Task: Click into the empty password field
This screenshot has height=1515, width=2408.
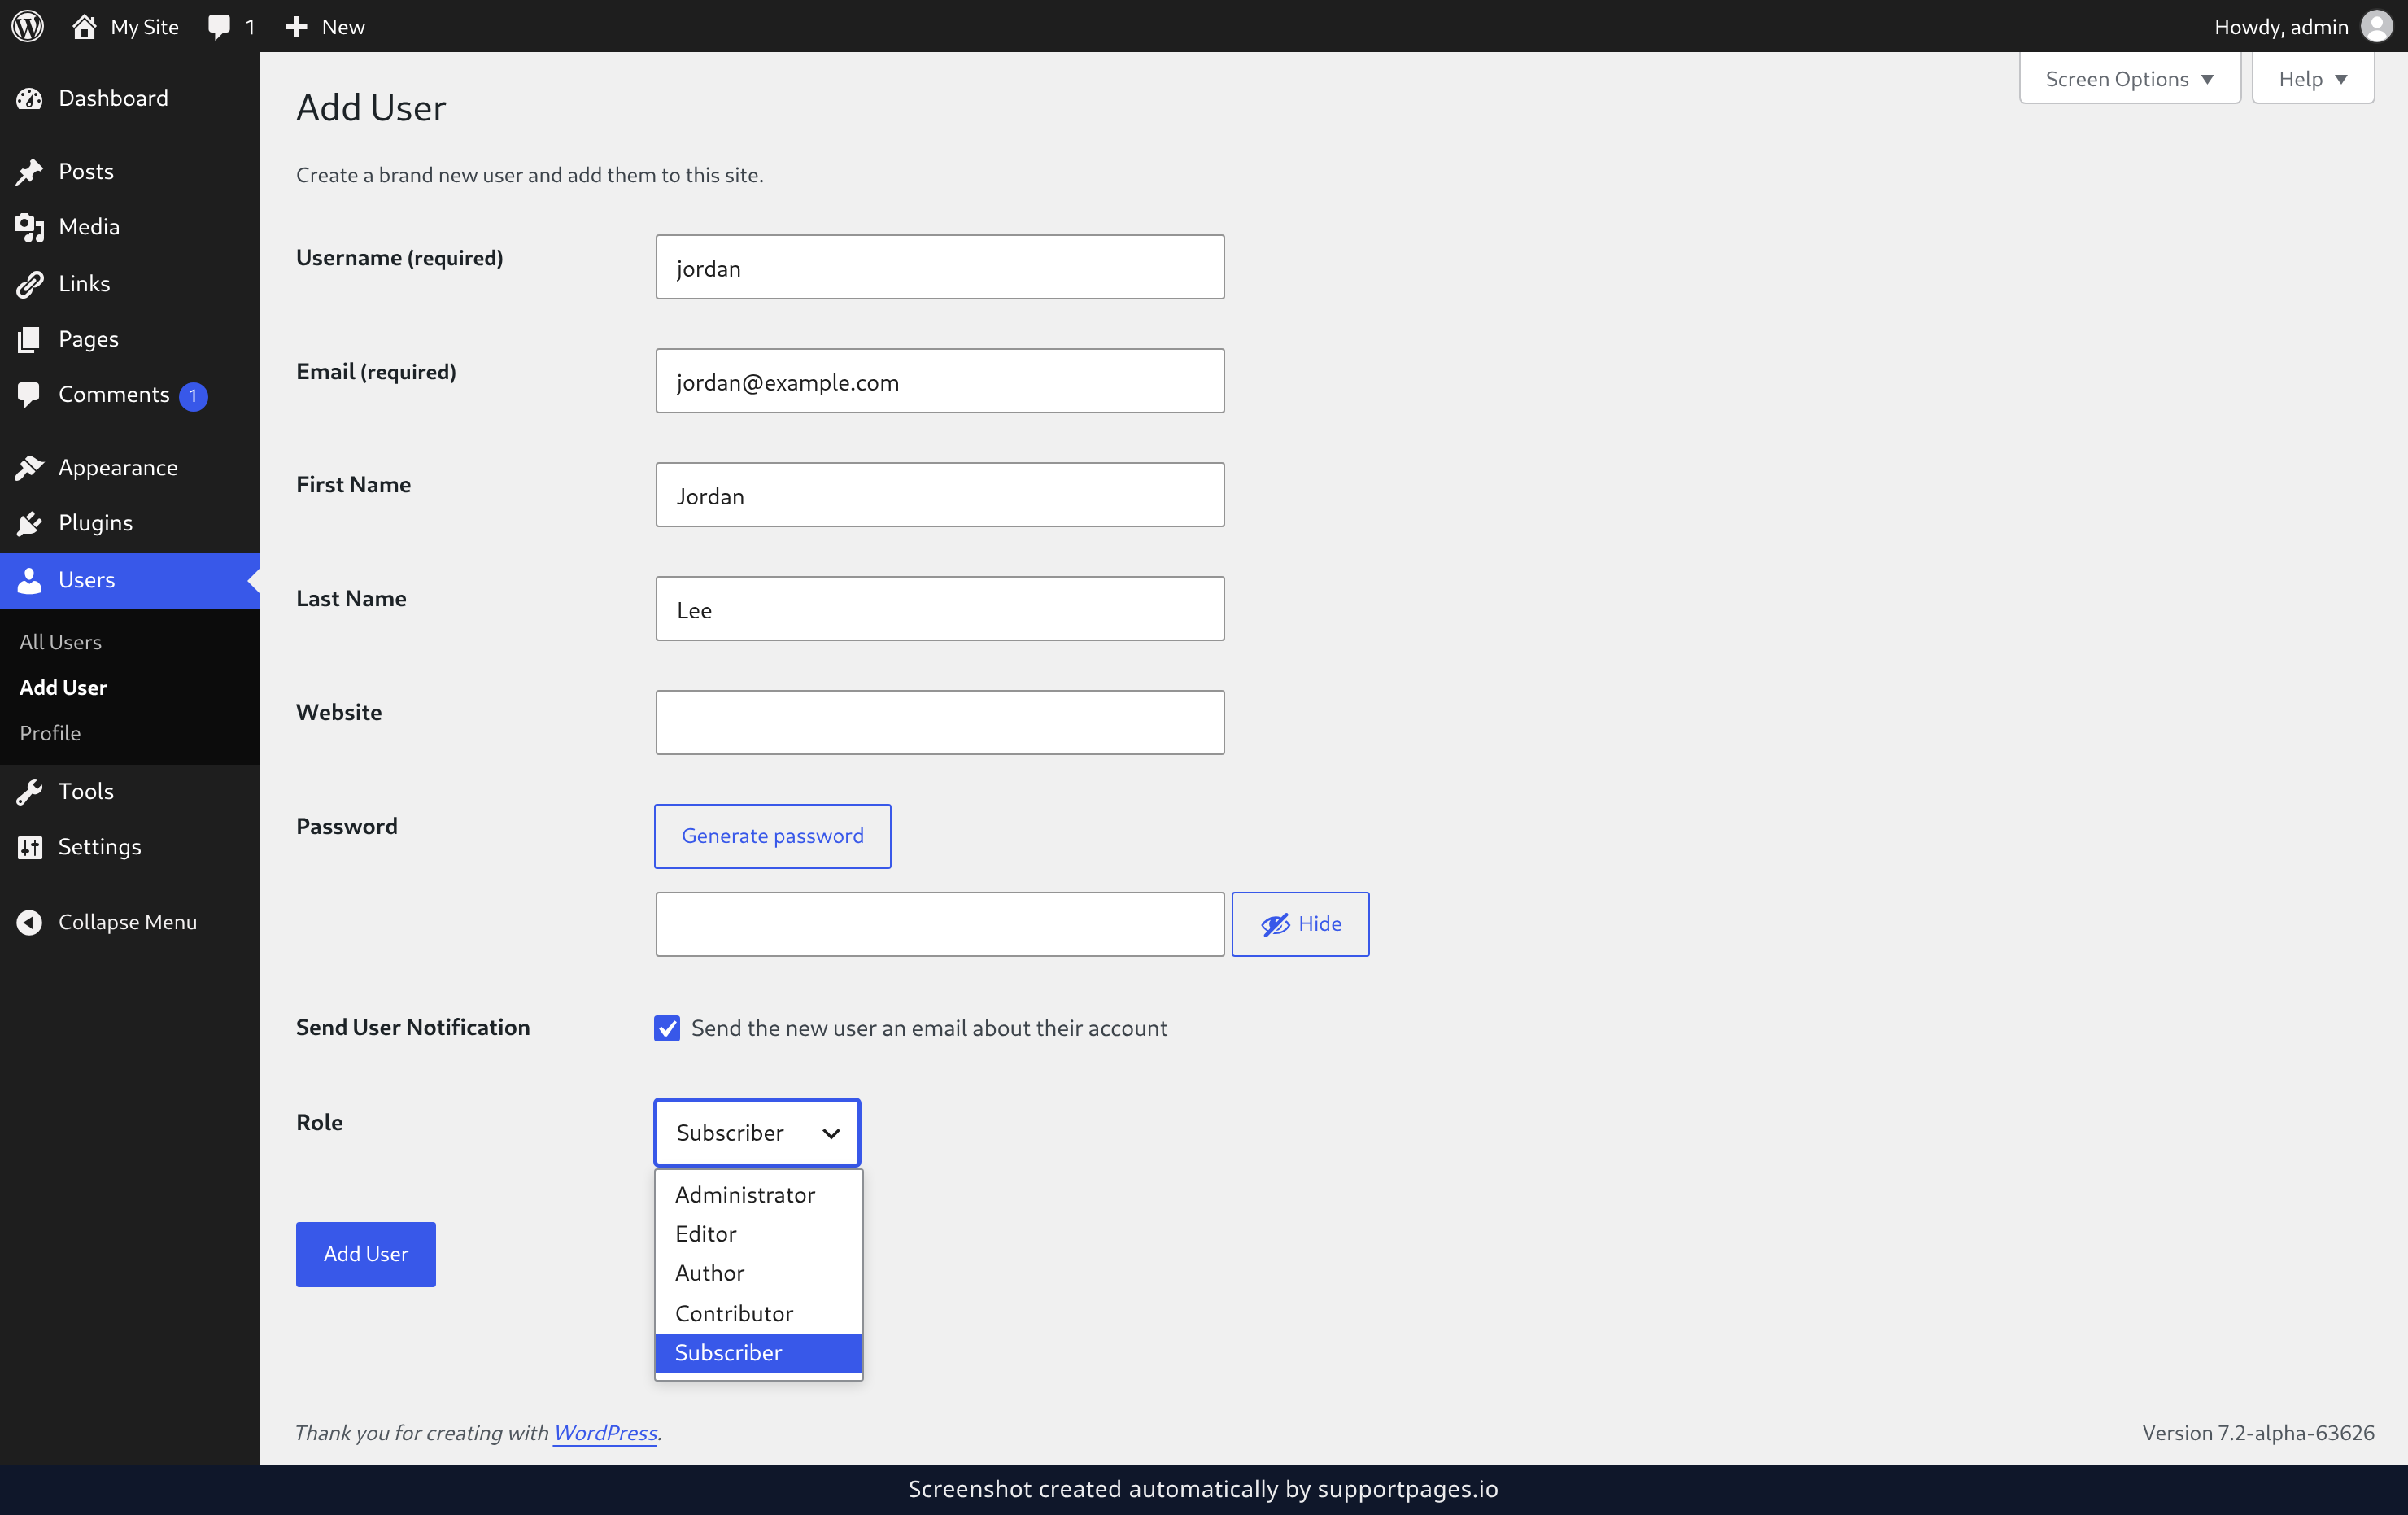Action: [939, 924]
